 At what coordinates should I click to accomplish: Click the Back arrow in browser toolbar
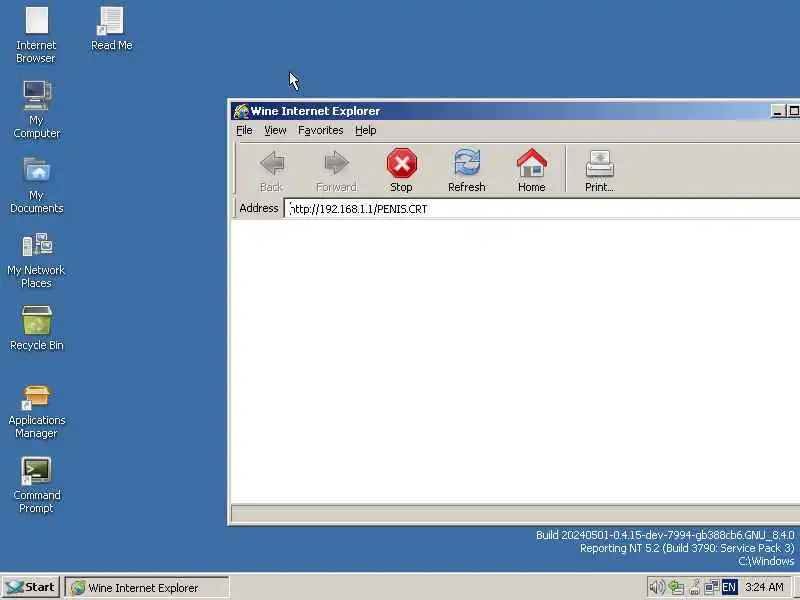[271, 170]
